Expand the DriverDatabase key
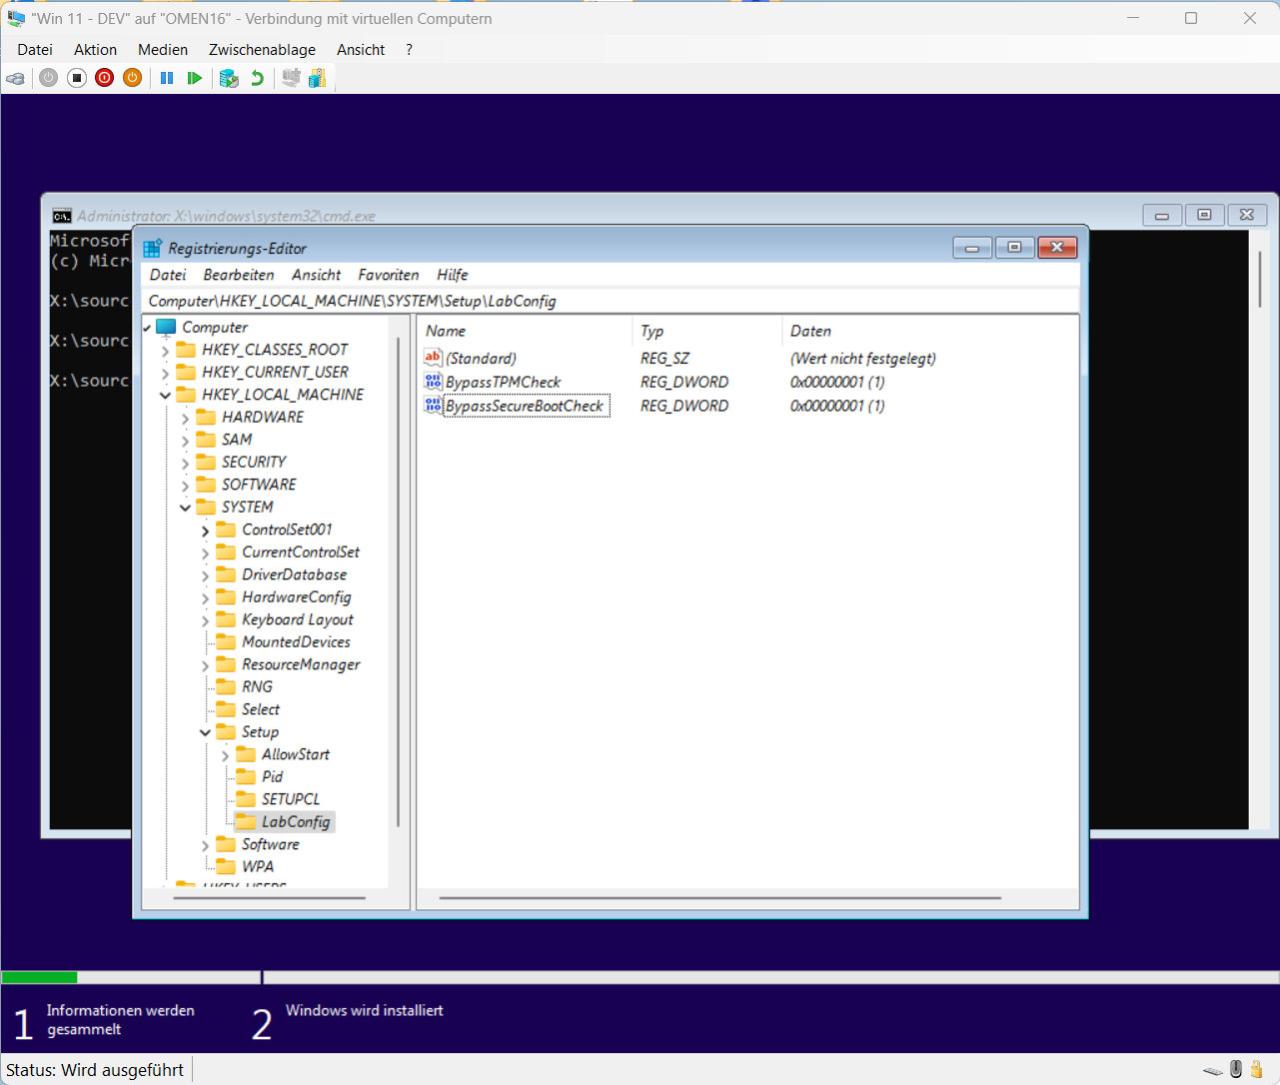The image size is (1280, 1085). click(x=205, y=575)
